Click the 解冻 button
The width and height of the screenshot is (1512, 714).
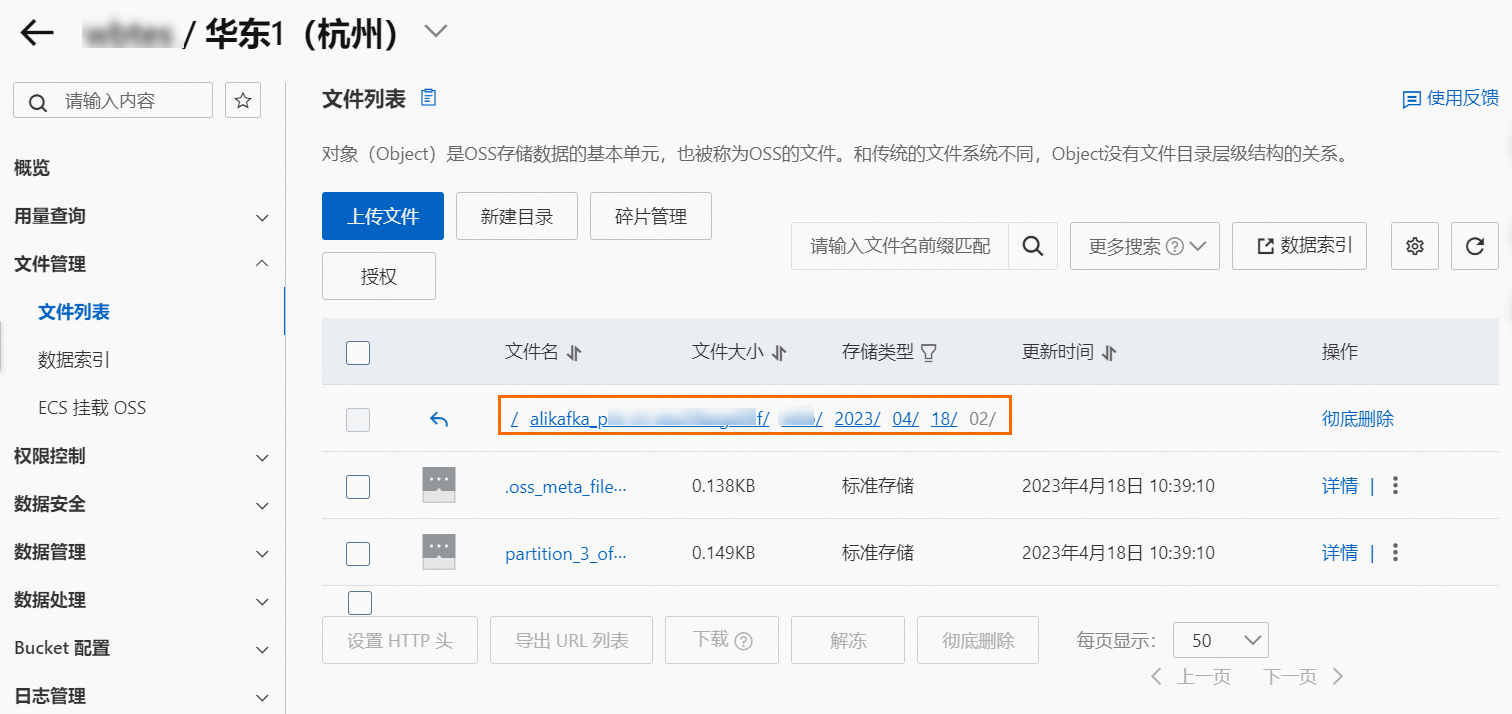point(848,640)
